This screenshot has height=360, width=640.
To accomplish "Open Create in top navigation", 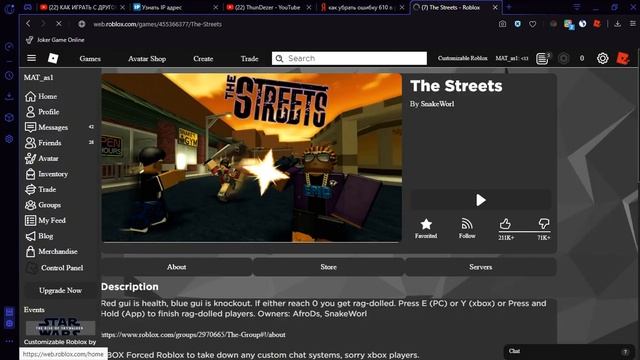I will [x=203, y=58].
